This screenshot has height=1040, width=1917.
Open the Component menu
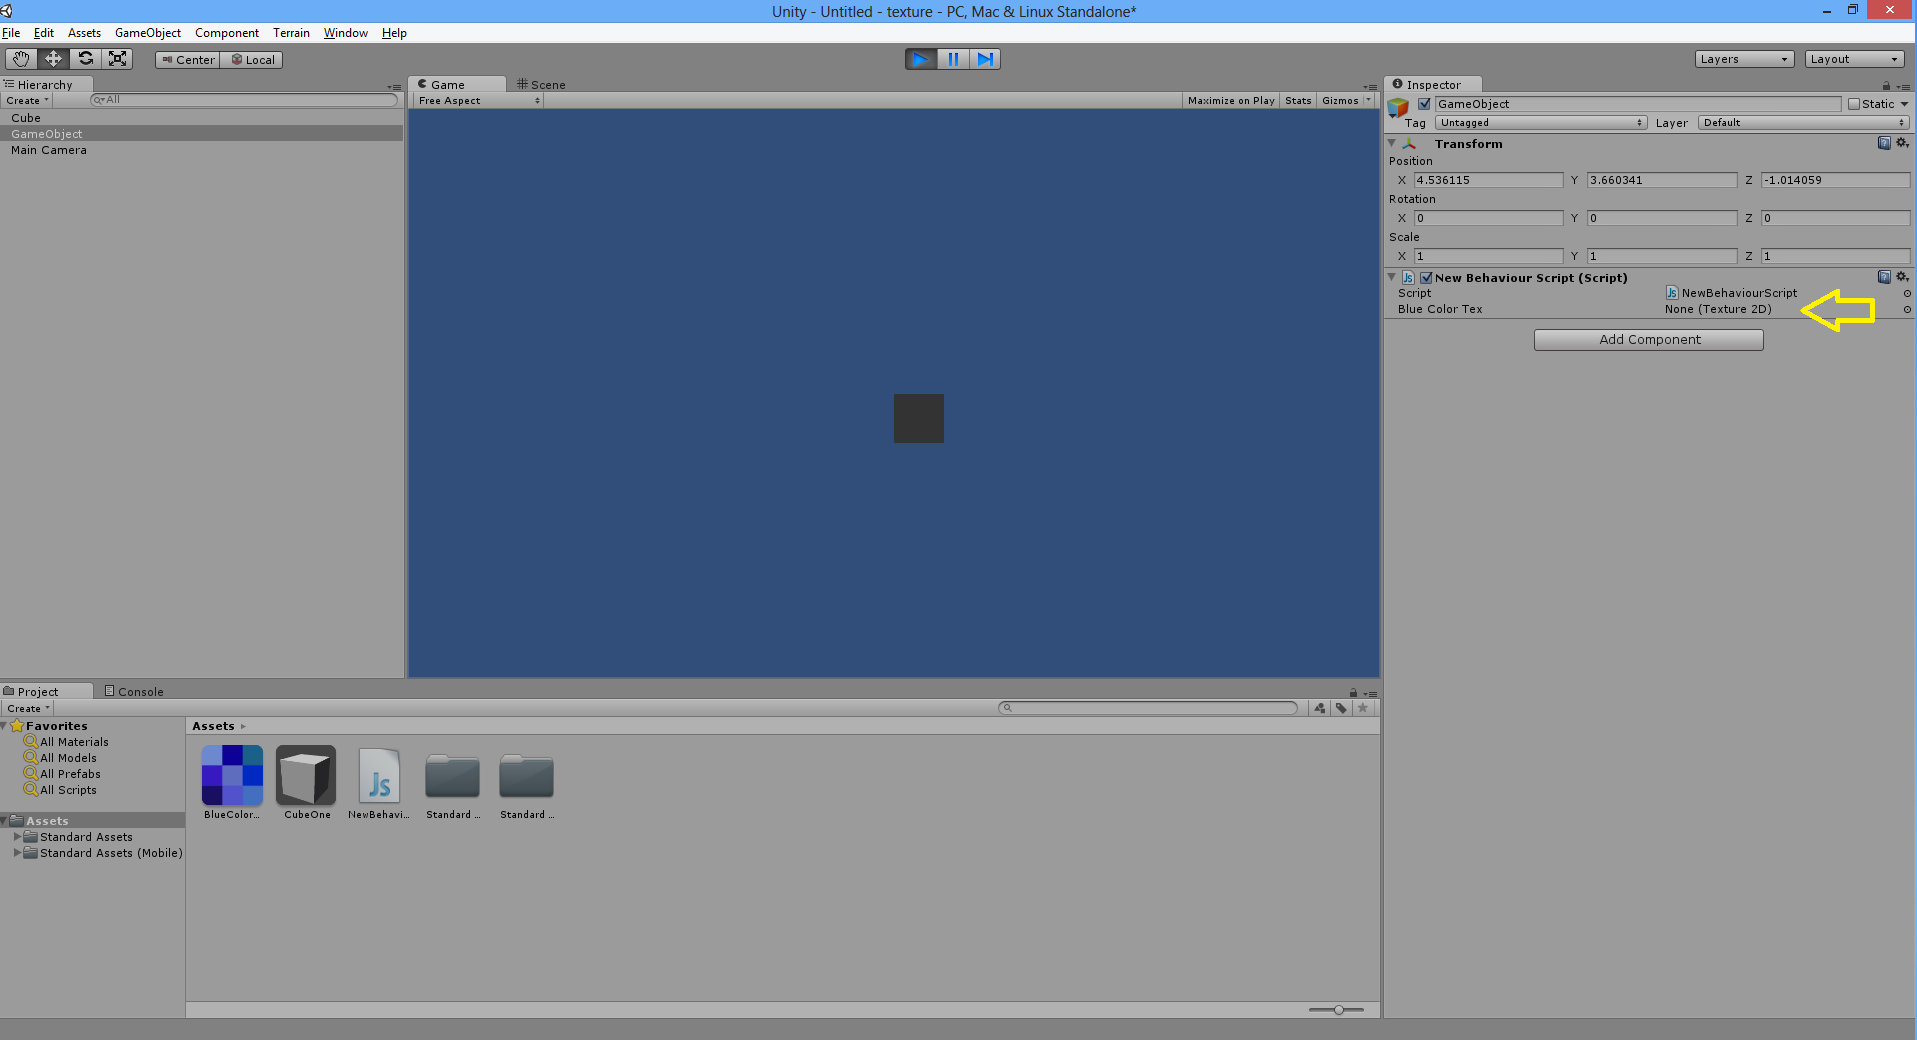(227, 33)
